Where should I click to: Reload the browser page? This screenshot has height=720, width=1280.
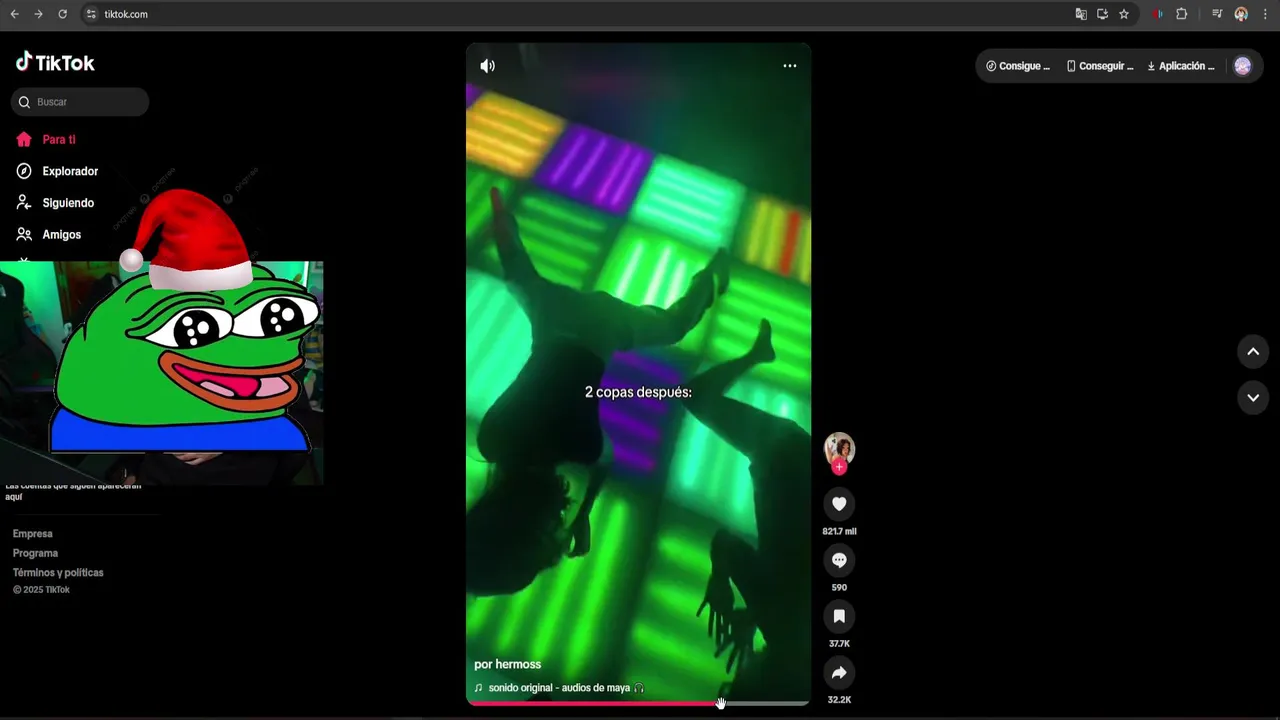tap(62, 14)
